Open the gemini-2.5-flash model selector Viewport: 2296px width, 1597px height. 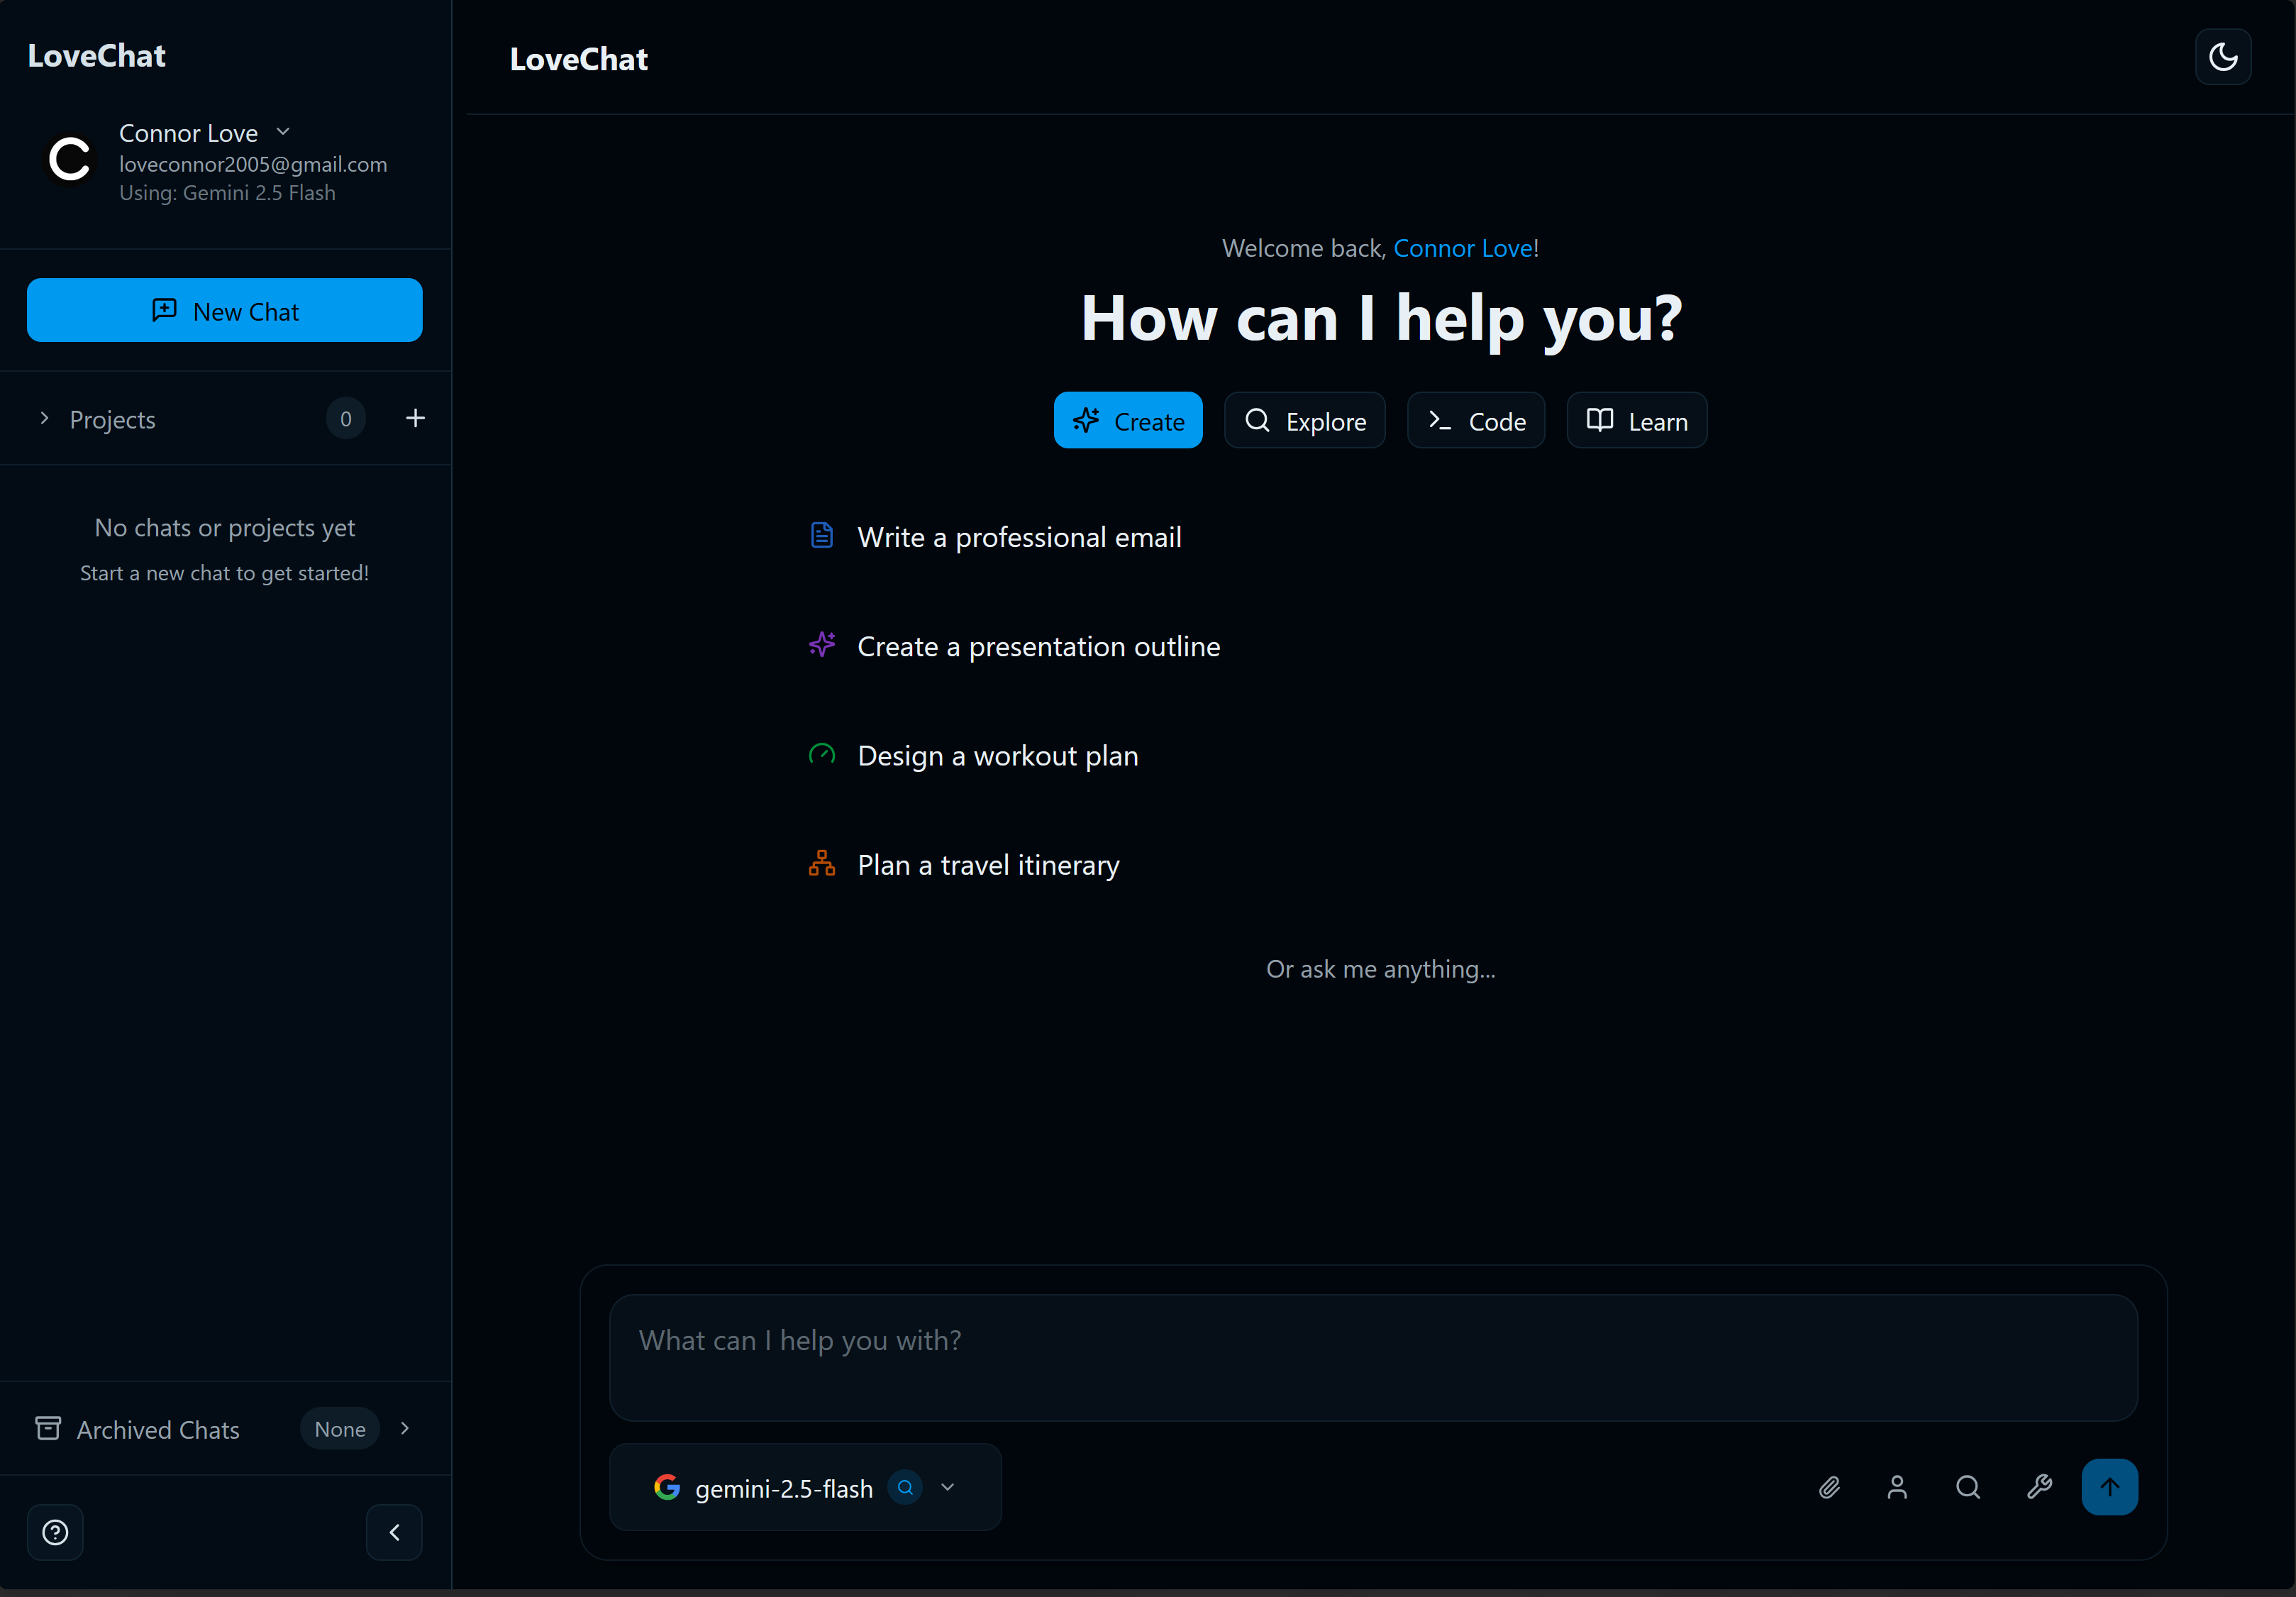point(805,1488)
